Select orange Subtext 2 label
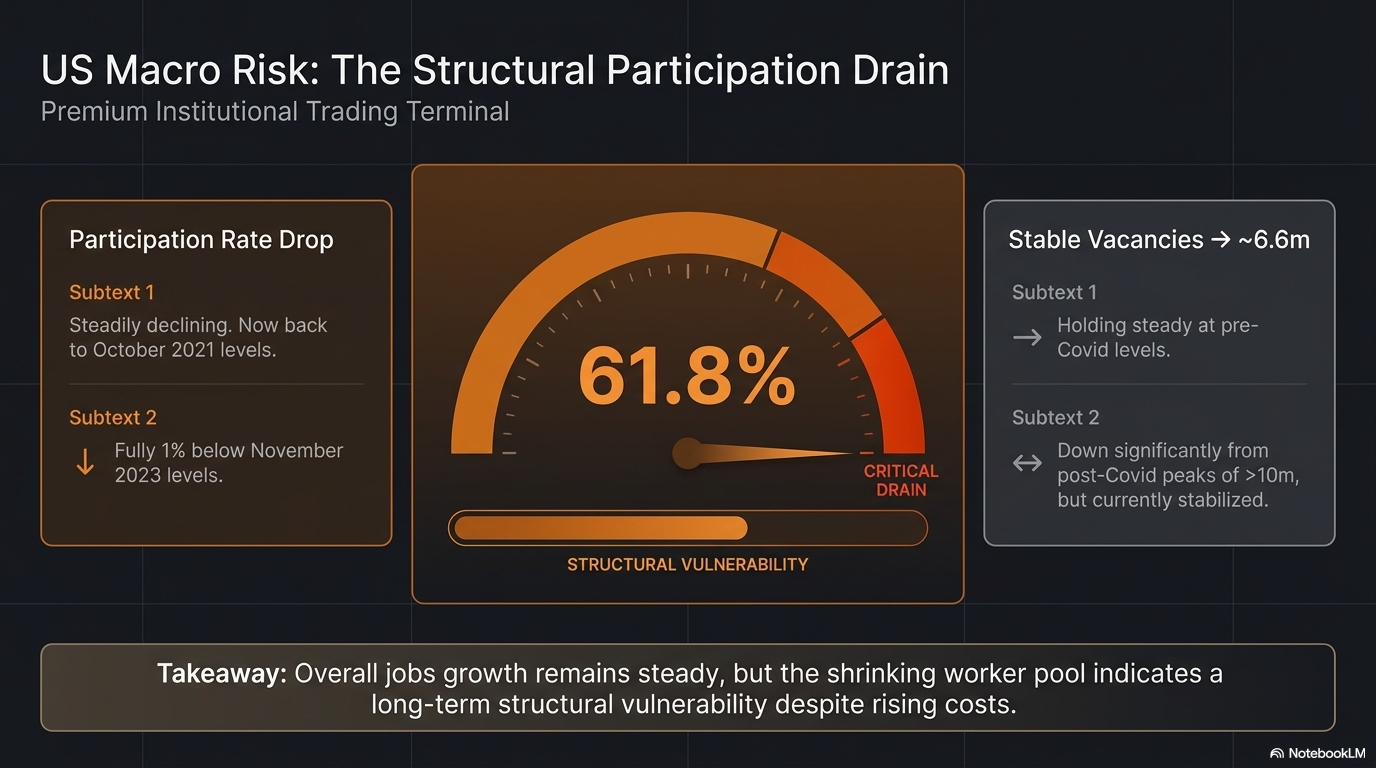The width and height of the screenshot is (1376, 768). [x=113, y=418]
